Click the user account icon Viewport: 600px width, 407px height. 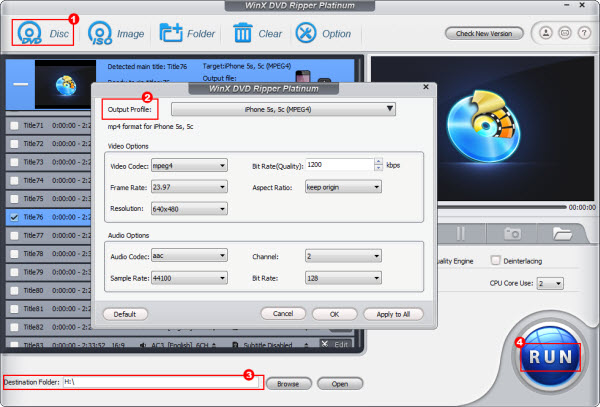546,33
